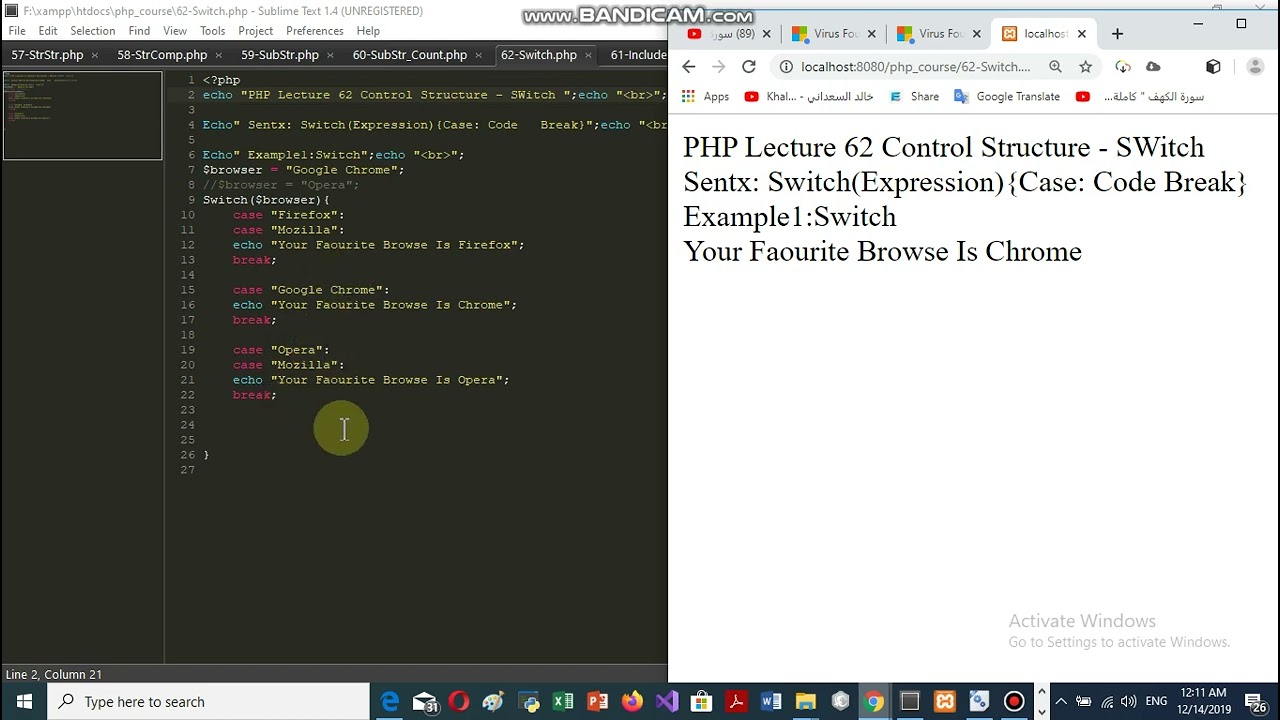Switch to the 60-SubStr_Count.php tab

pos(409,55)
